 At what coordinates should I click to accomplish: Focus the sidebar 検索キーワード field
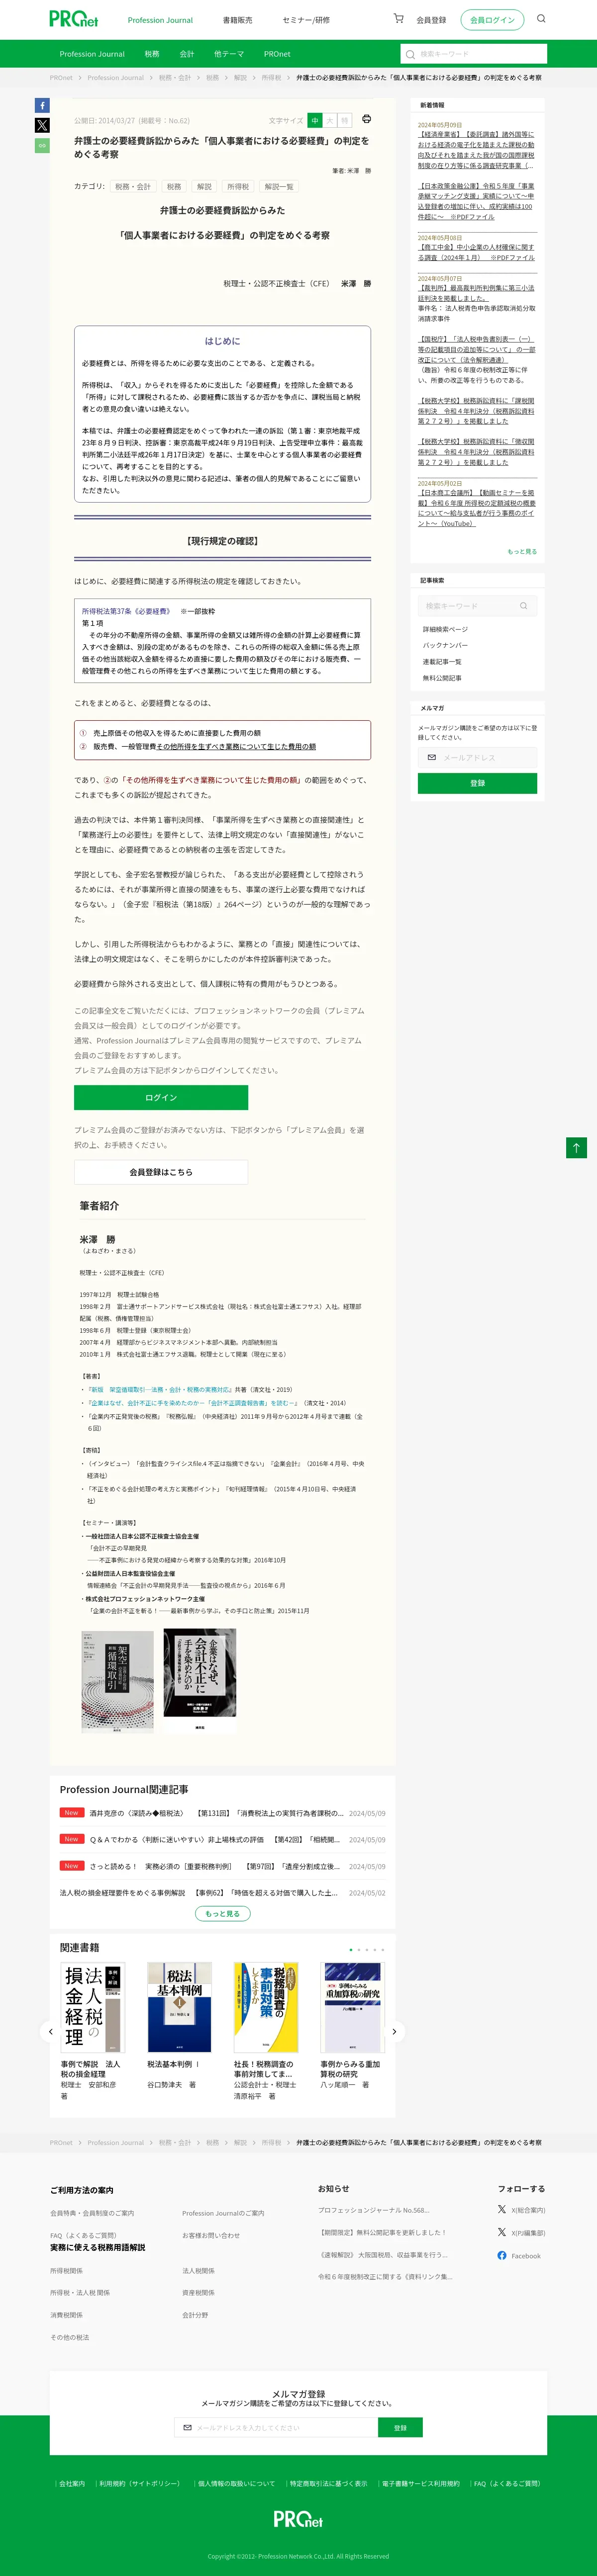[477, 606]
